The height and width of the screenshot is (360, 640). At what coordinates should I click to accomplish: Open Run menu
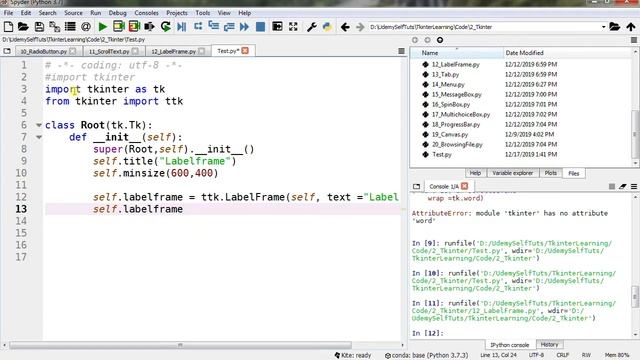(96, 13)
